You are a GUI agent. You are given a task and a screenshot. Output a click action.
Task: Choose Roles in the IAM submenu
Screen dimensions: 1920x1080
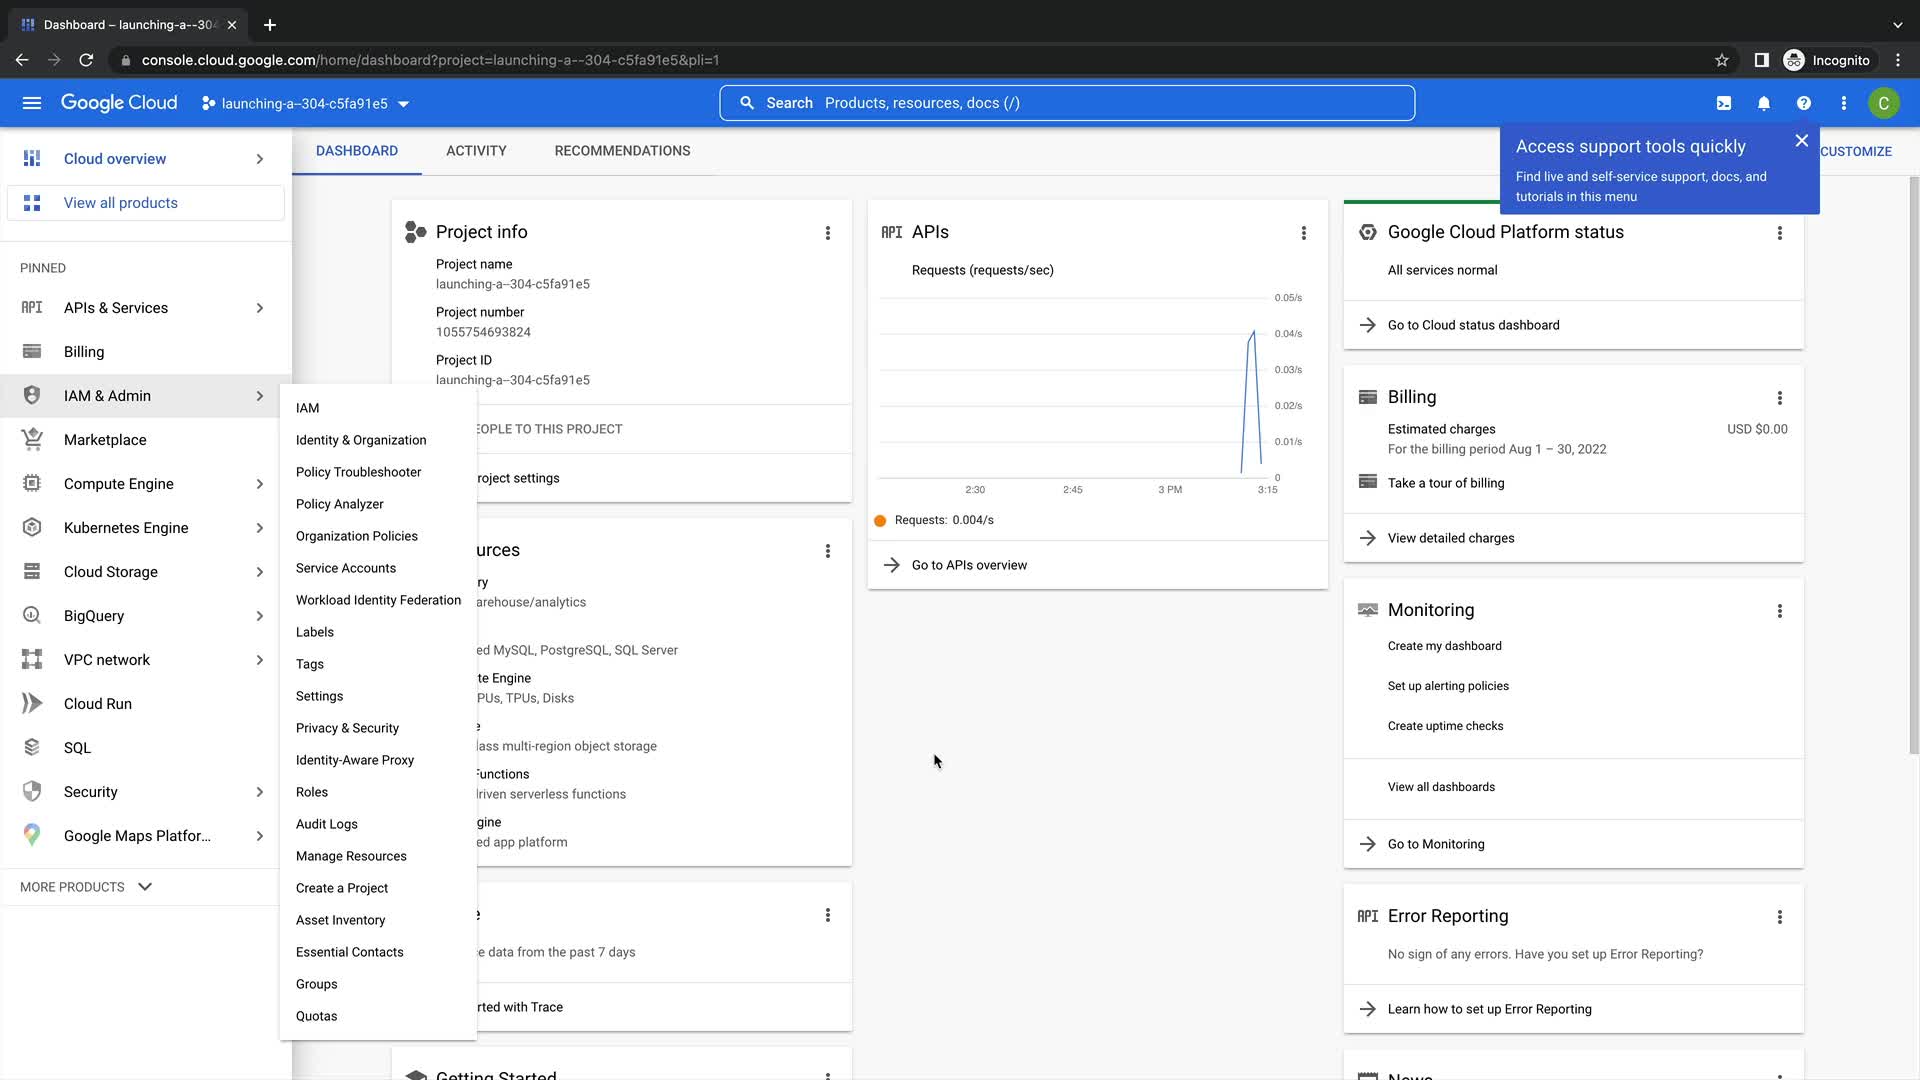click(312, 792)
